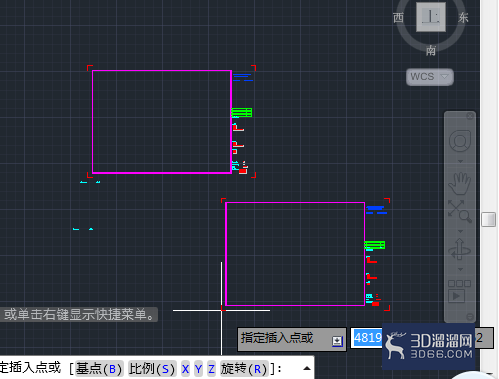Click green hatch object beside lower rectangle
The image size is (499, 379).
tap(375, 245)
